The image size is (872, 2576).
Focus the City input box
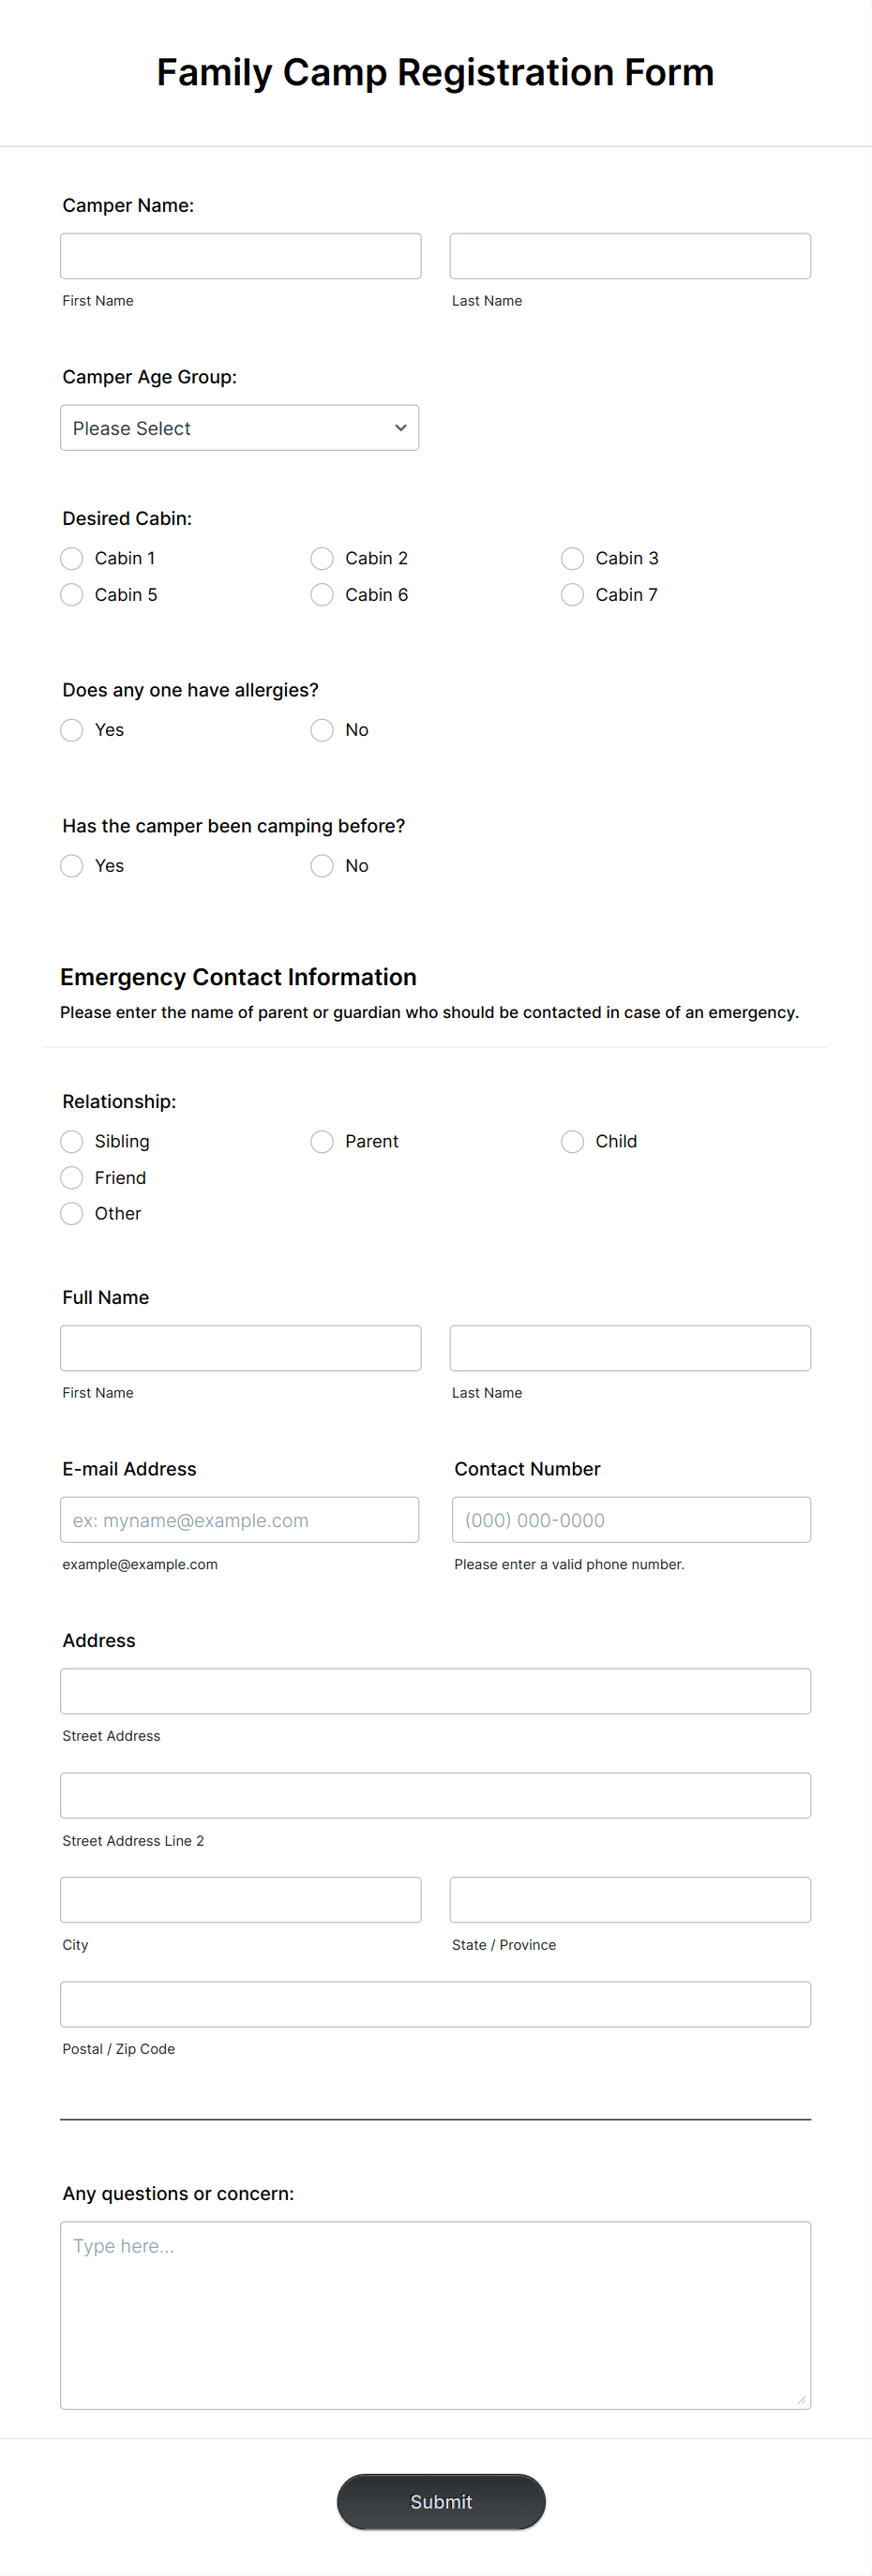click(240, 1899)
